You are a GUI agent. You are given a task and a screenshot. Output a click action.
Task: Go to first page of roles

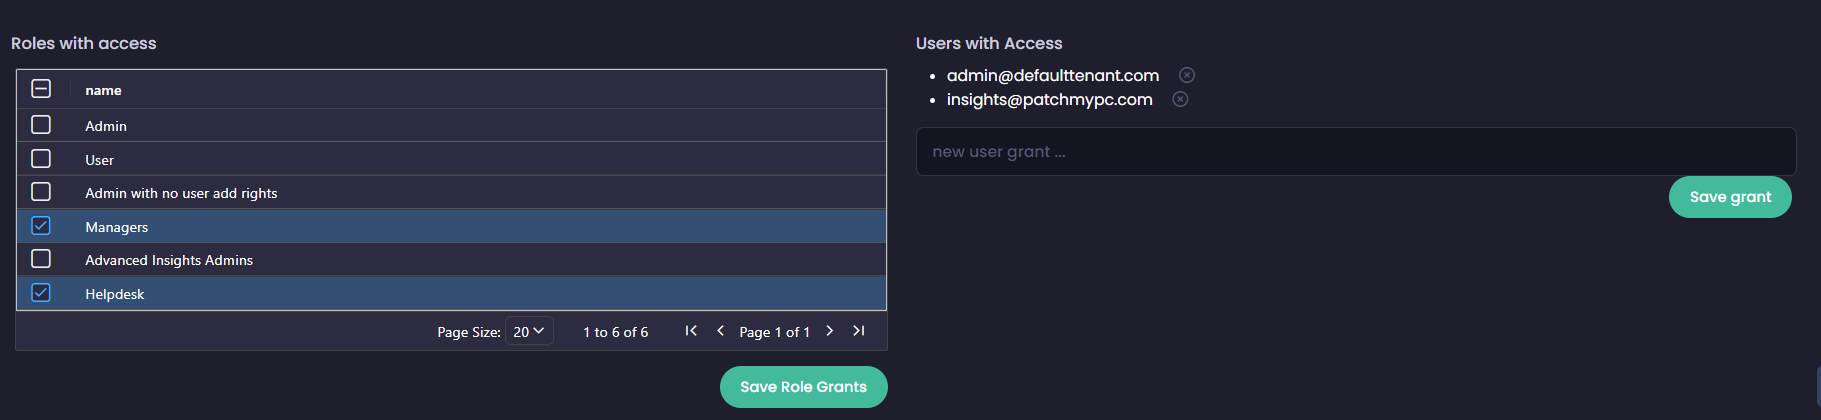click(x=691, y=331)
